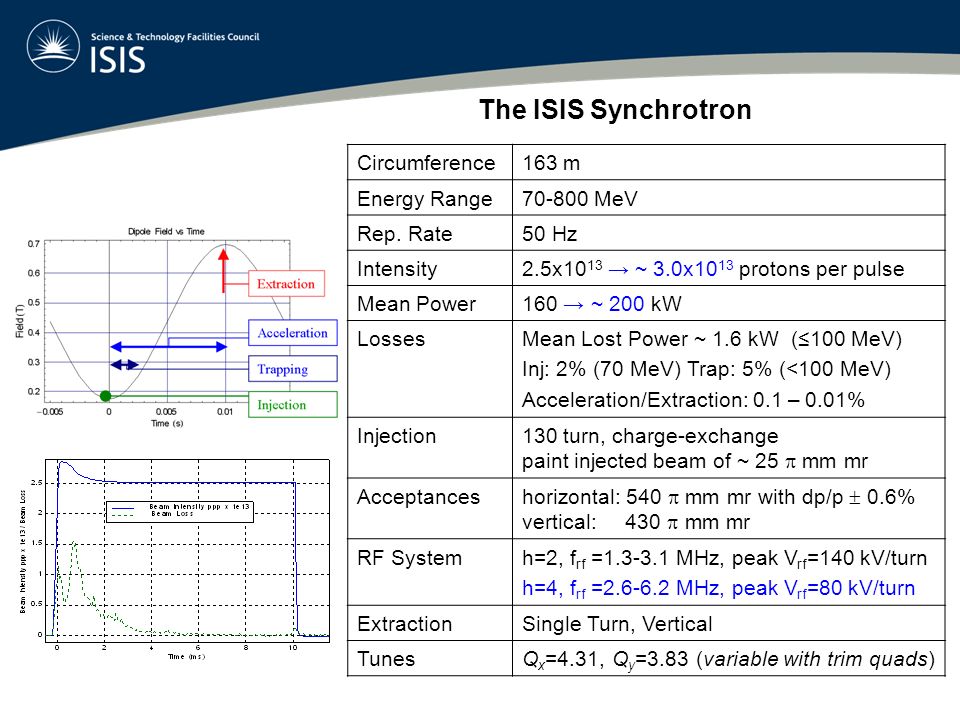960x720 pixels.
Task: Click the 'Time (ms)' axis label
Action: pos(186,656)
